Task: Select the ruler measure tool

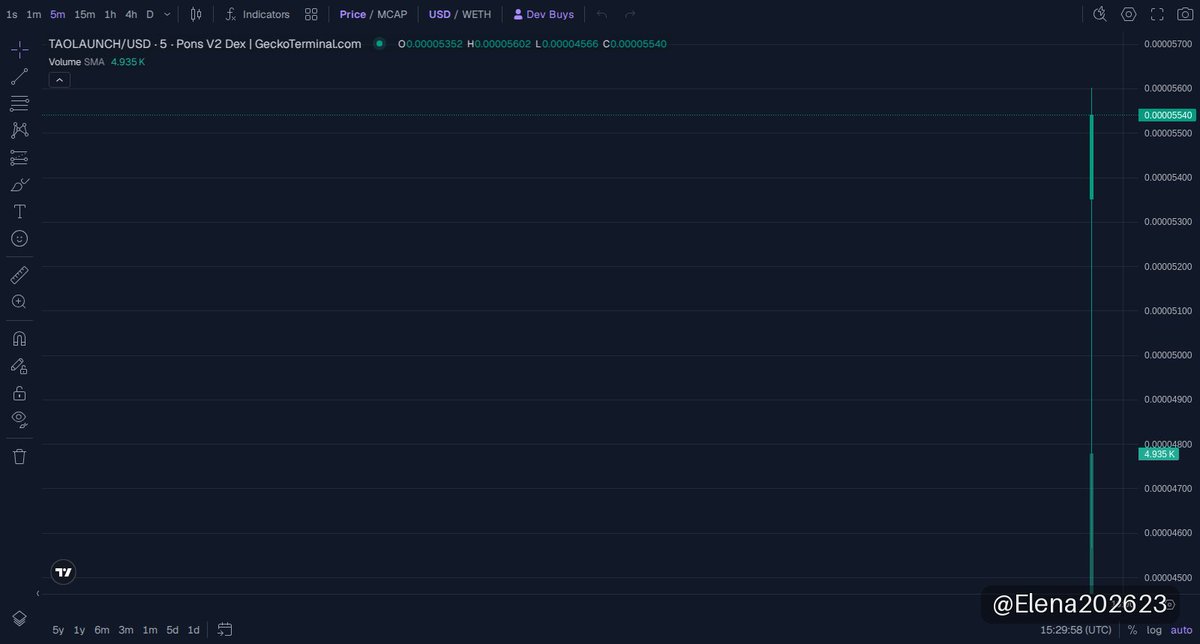Action: 19,274
